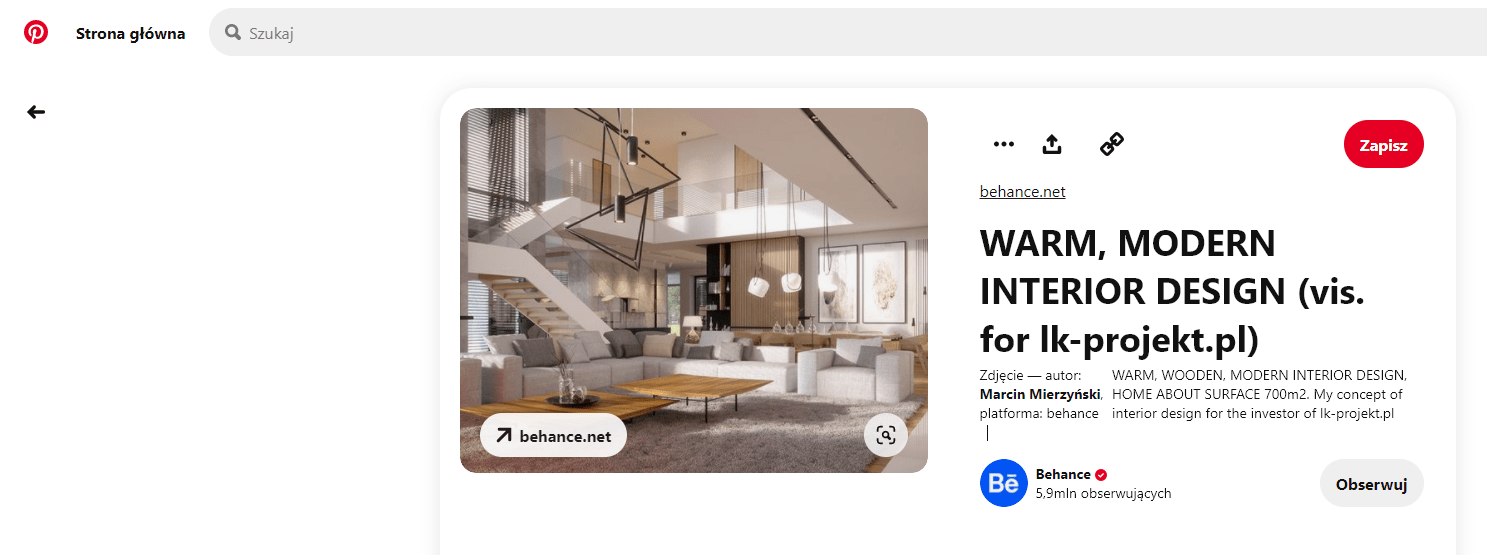
Task: Share the pin via upload icon
Action: (1052, 144)
